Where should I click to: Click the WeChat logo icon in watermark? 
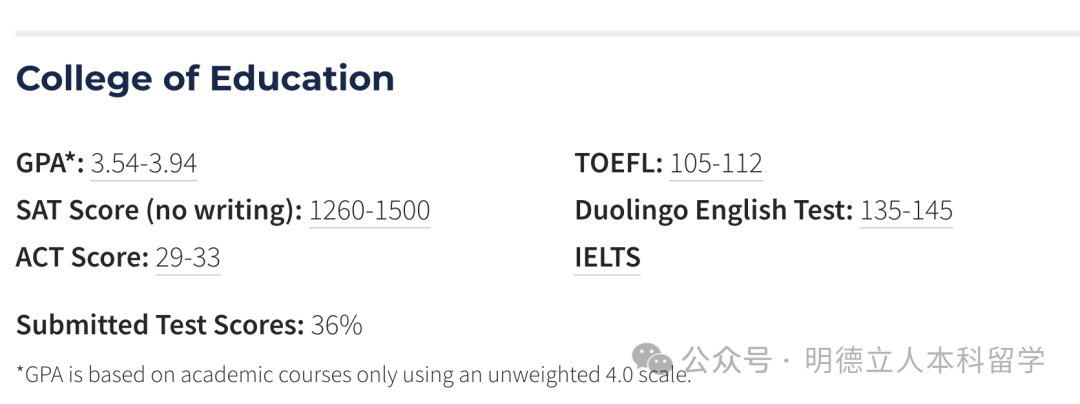point(652,359)
